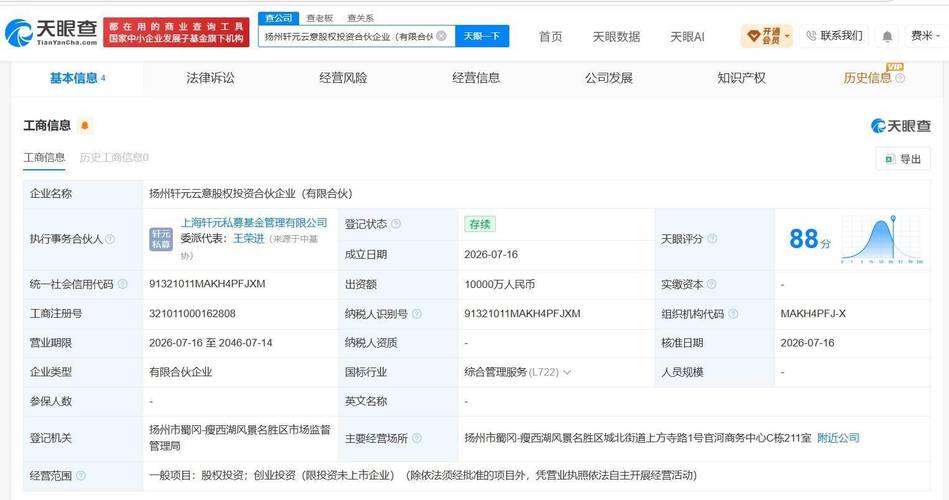
Task: Open the 公司发展 tab
Action: 609,78
